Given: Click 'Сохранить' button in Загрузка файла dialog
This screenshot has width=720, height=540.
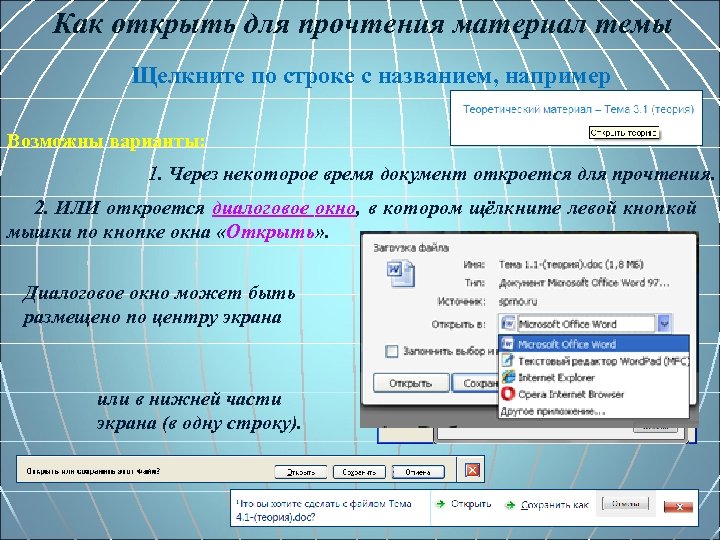Looking at the screenshot, I should [x=476, y=382].
